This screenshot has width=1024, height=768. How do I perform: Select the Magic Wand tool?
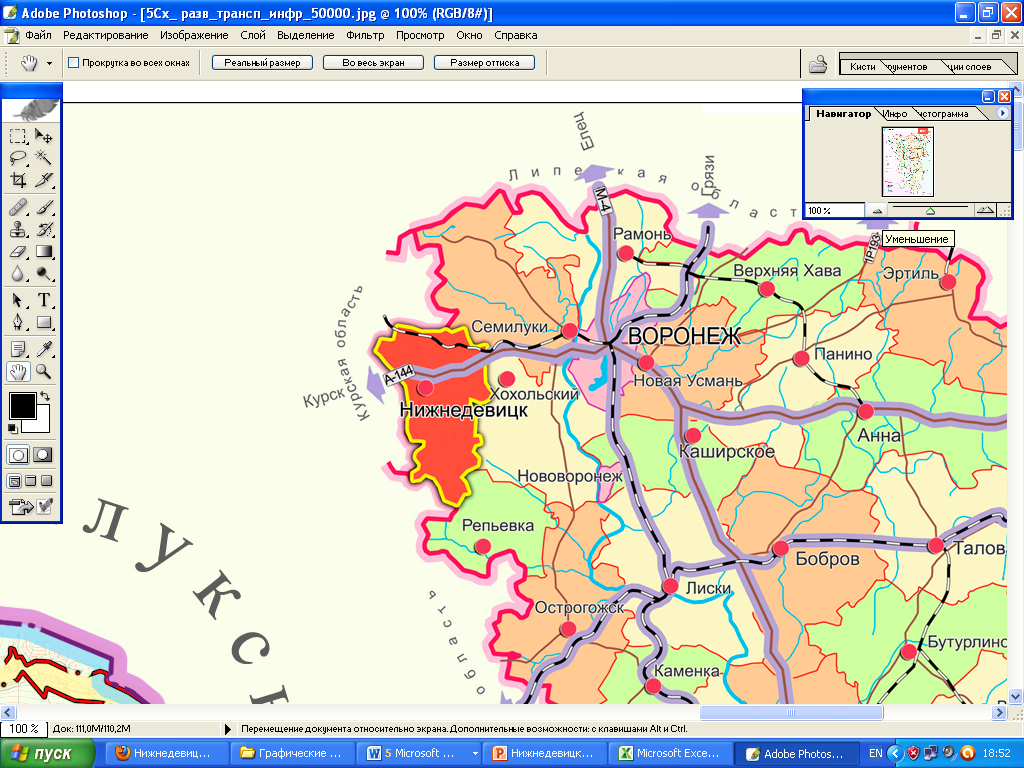pyautogui.click(x=44, y=158)
